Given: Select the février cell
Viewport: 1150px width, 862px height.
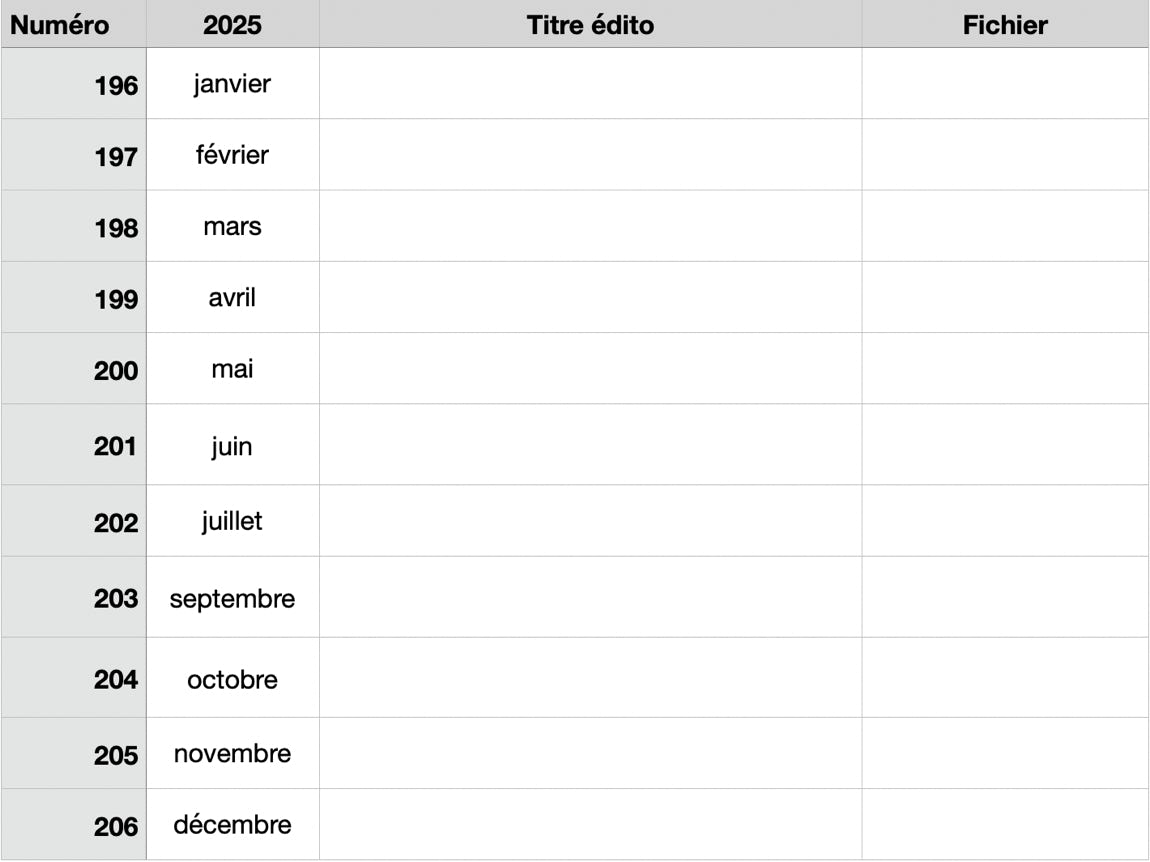Looking at the screenshot, I should coord(232,155).
